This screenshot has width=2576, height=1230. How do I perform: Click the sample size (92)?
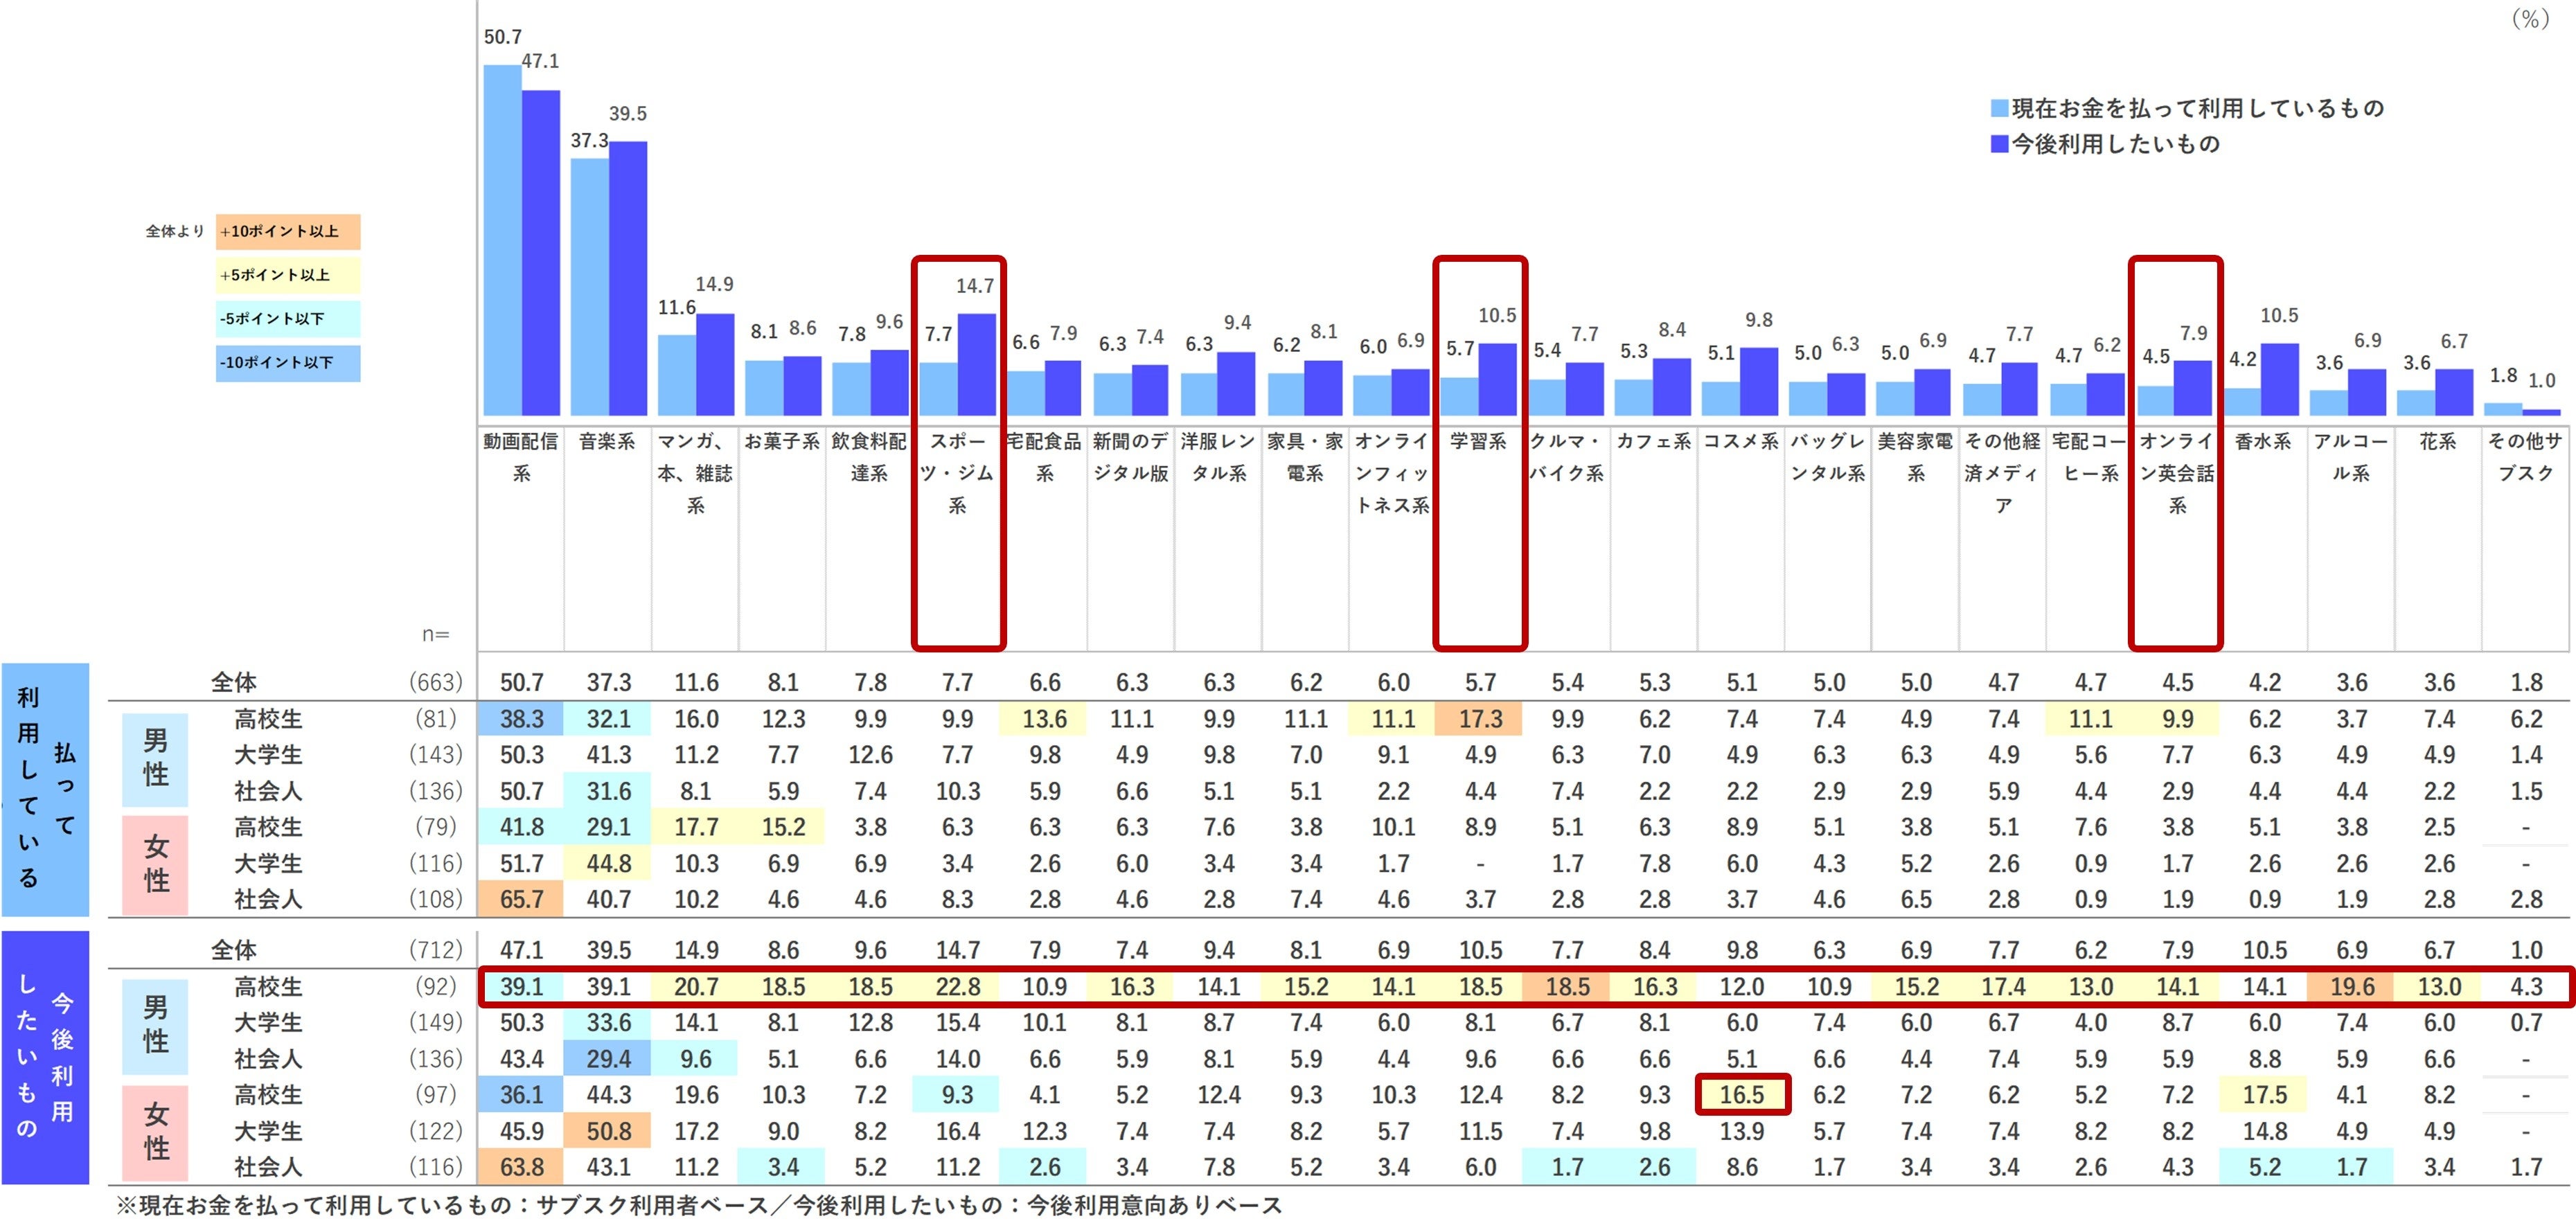[x=435, y=987]
